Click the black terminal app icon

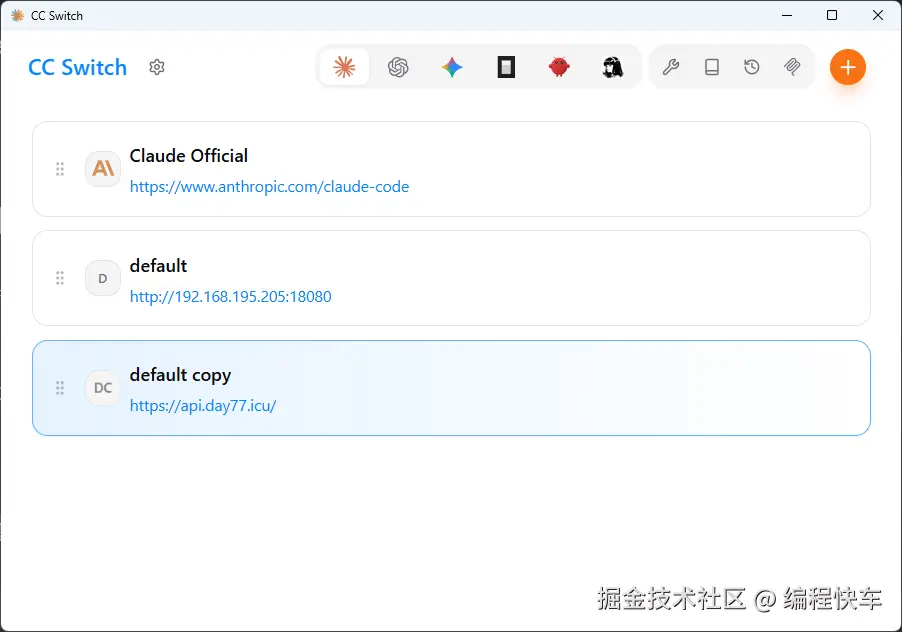(505, 66)
